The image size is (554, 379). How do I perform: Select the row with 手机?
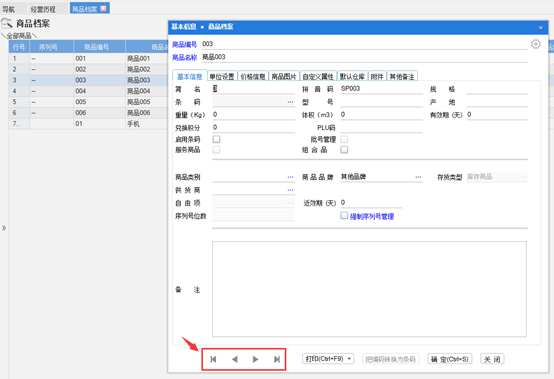click(x=88, y=124)
